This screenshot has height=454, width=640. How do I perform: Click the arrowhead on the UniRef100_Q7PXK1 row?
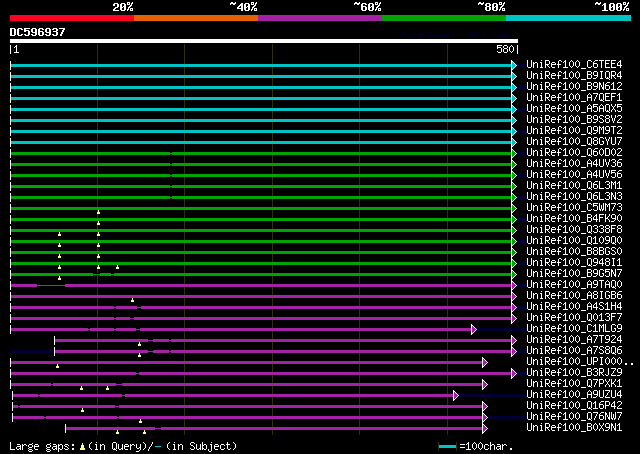(x=484, y=384)
